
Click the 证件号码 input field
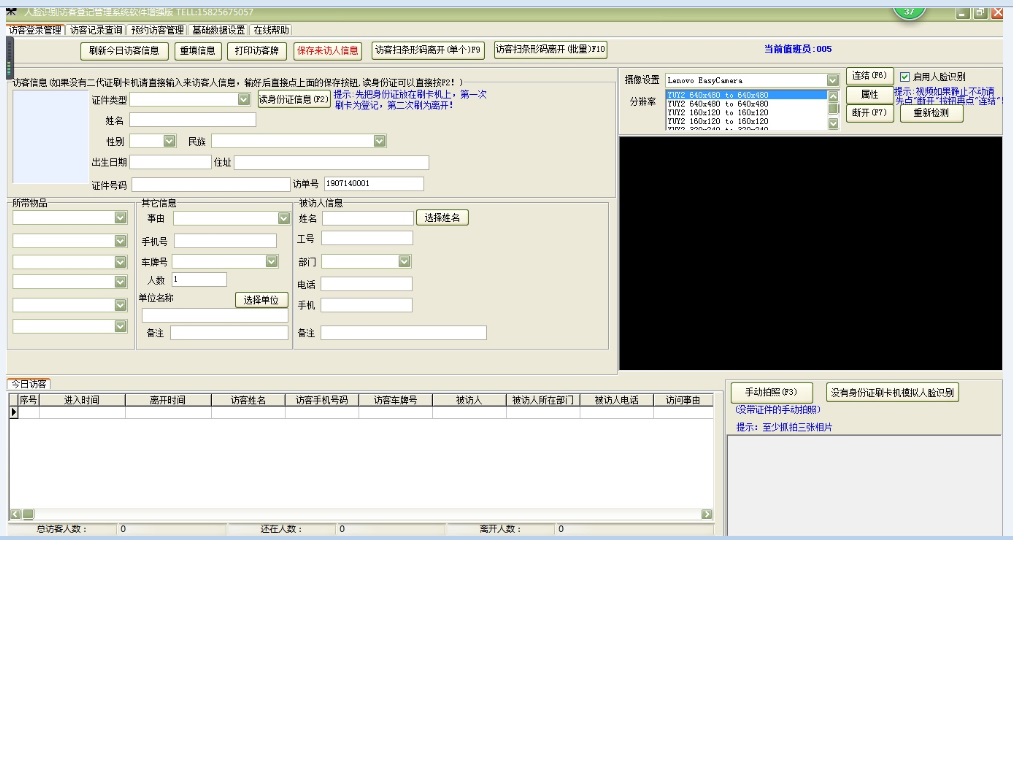[x=211, y=185]
